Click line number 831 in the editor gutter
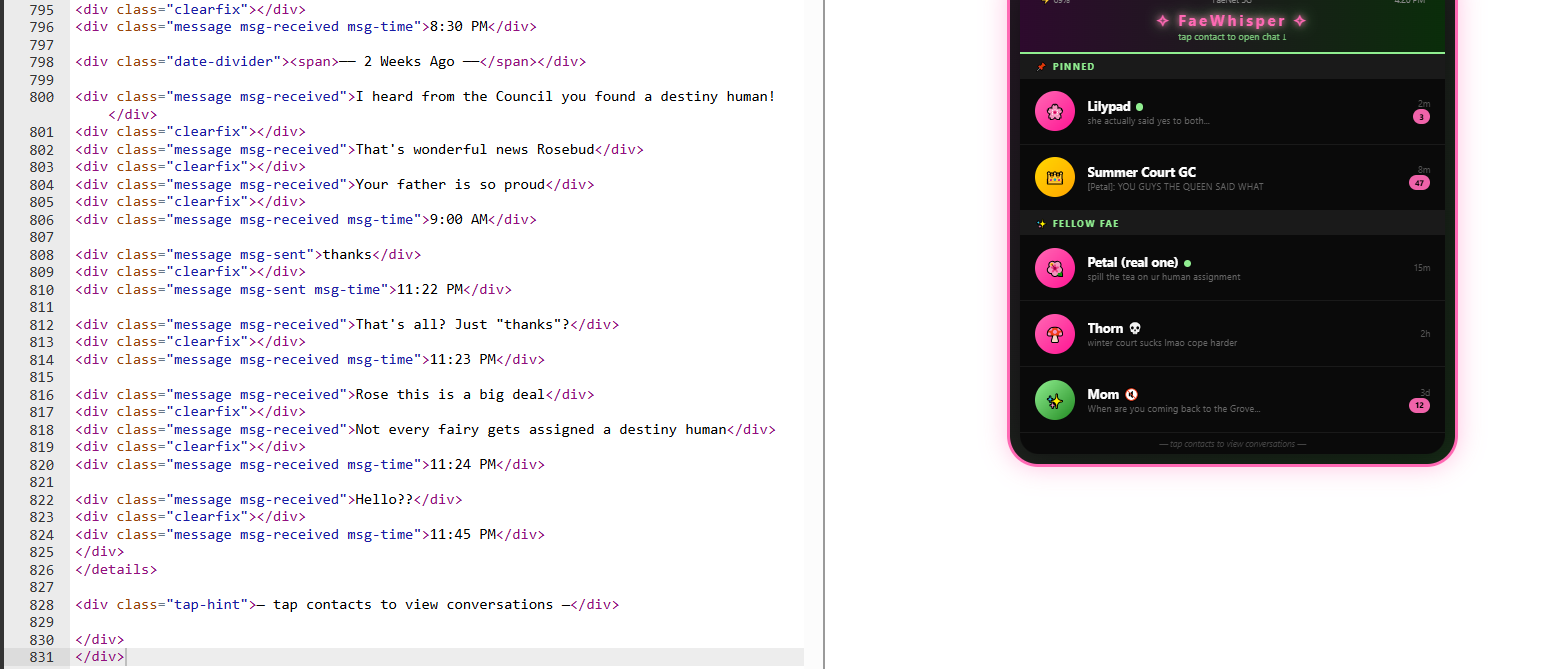1558x669 pixels. click(x=42, y=657)
